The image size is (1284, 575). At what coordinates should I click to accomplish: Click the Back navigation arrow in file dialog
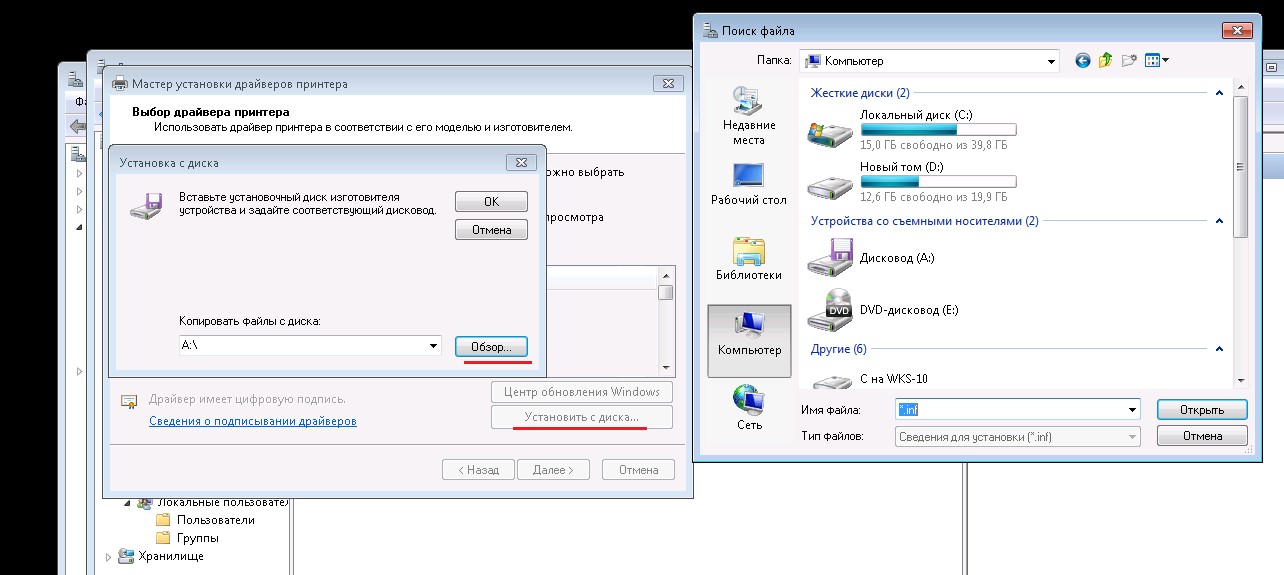(x=1082, y=61)
